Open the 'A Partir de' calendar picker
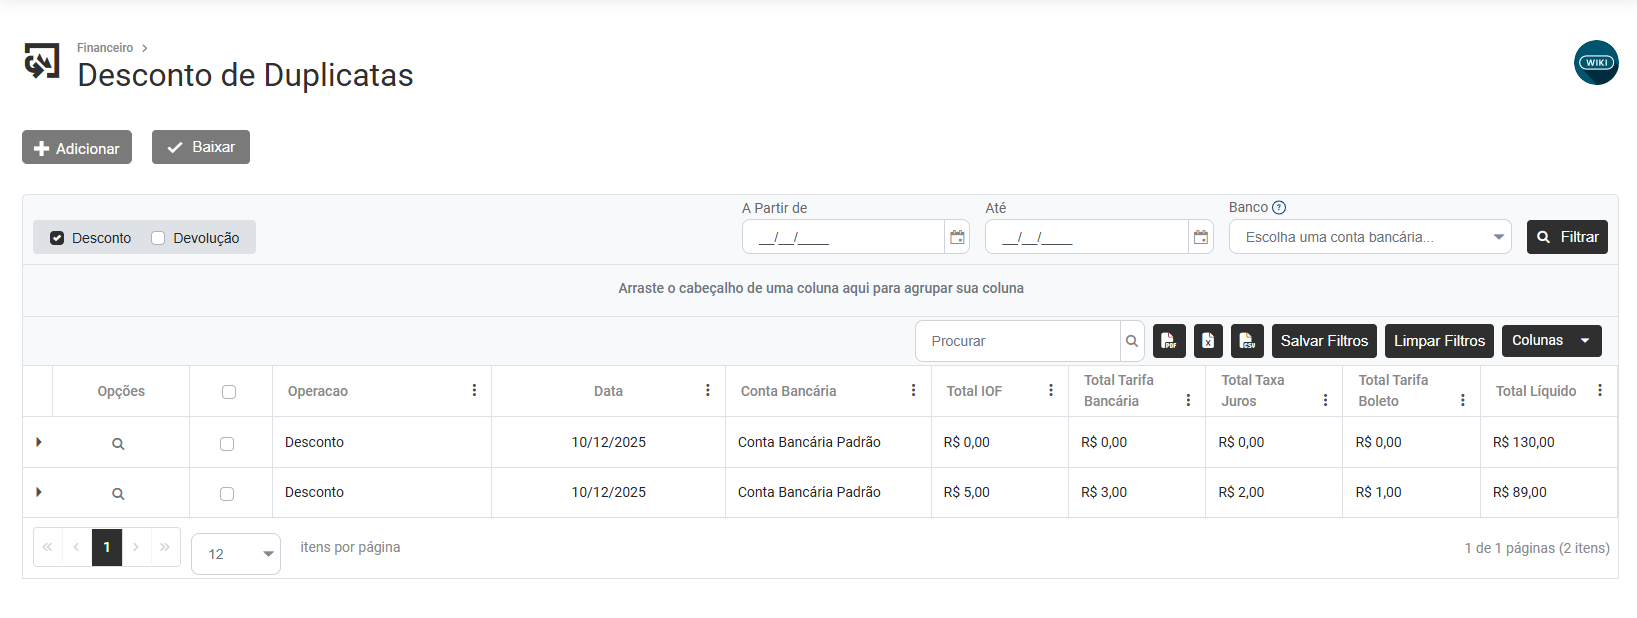The image size is (1637, 618). [x=957, y=237]
